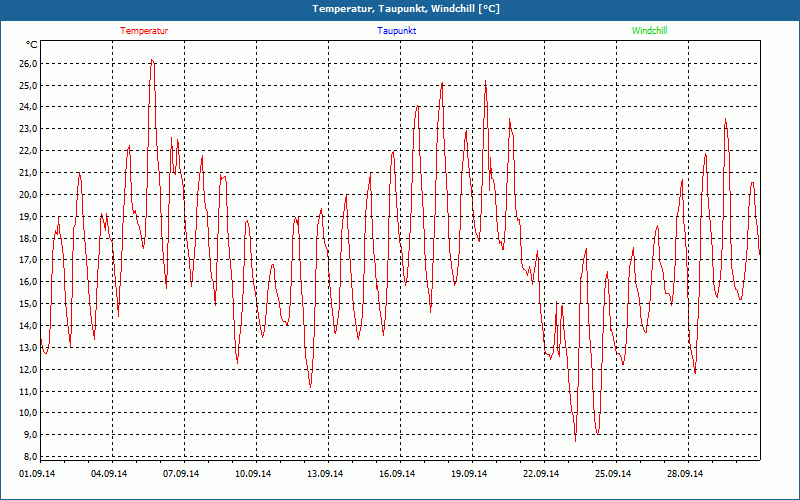Click the 25,0 y-axis label
The height and width of the screenshot is (500, 800).
[28, 85]
